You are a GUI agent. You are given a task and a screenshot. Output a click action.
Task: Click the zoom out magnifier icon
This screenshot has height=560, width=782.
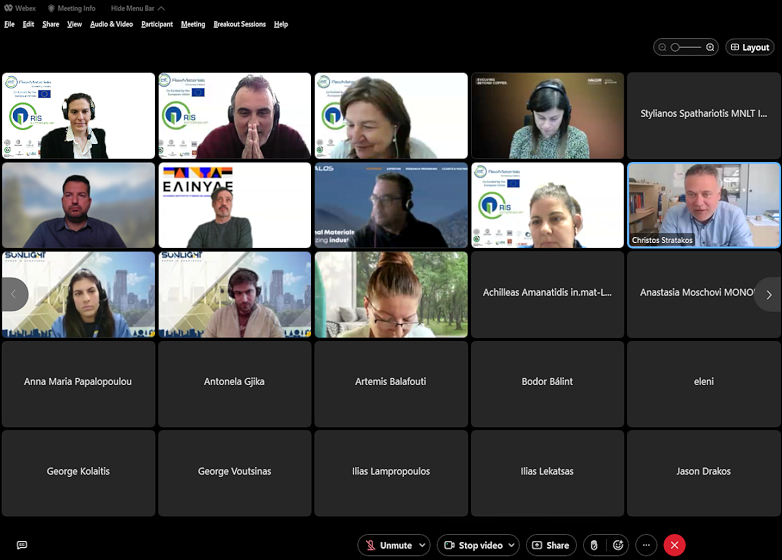coord(662,47)
